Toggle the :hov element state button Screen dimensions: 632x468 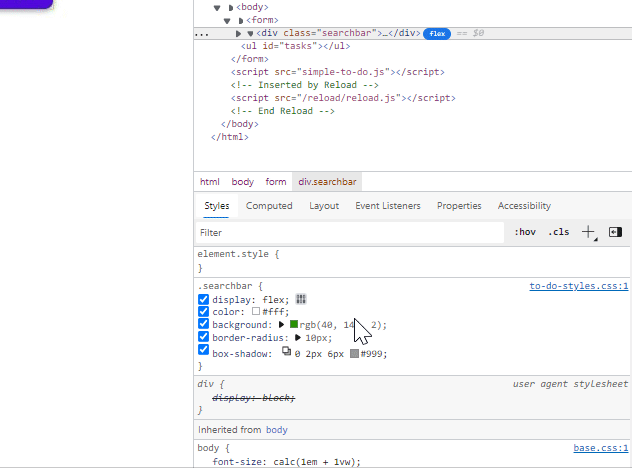point(525,232)
